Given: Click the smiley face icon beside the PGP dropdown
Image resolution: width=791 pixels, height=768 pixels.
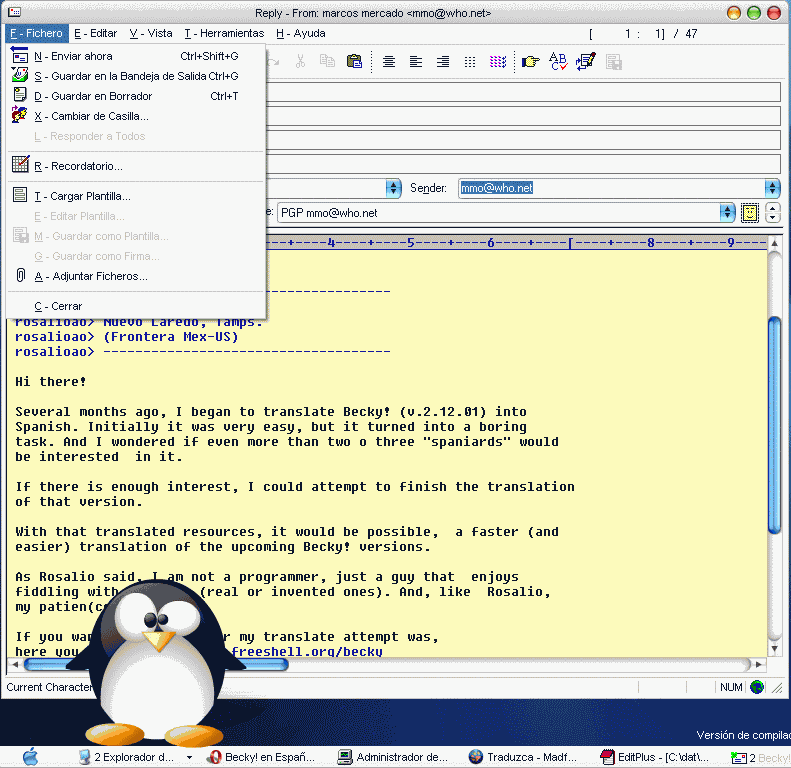Looking at the screenshot, I should coord(750,213).
